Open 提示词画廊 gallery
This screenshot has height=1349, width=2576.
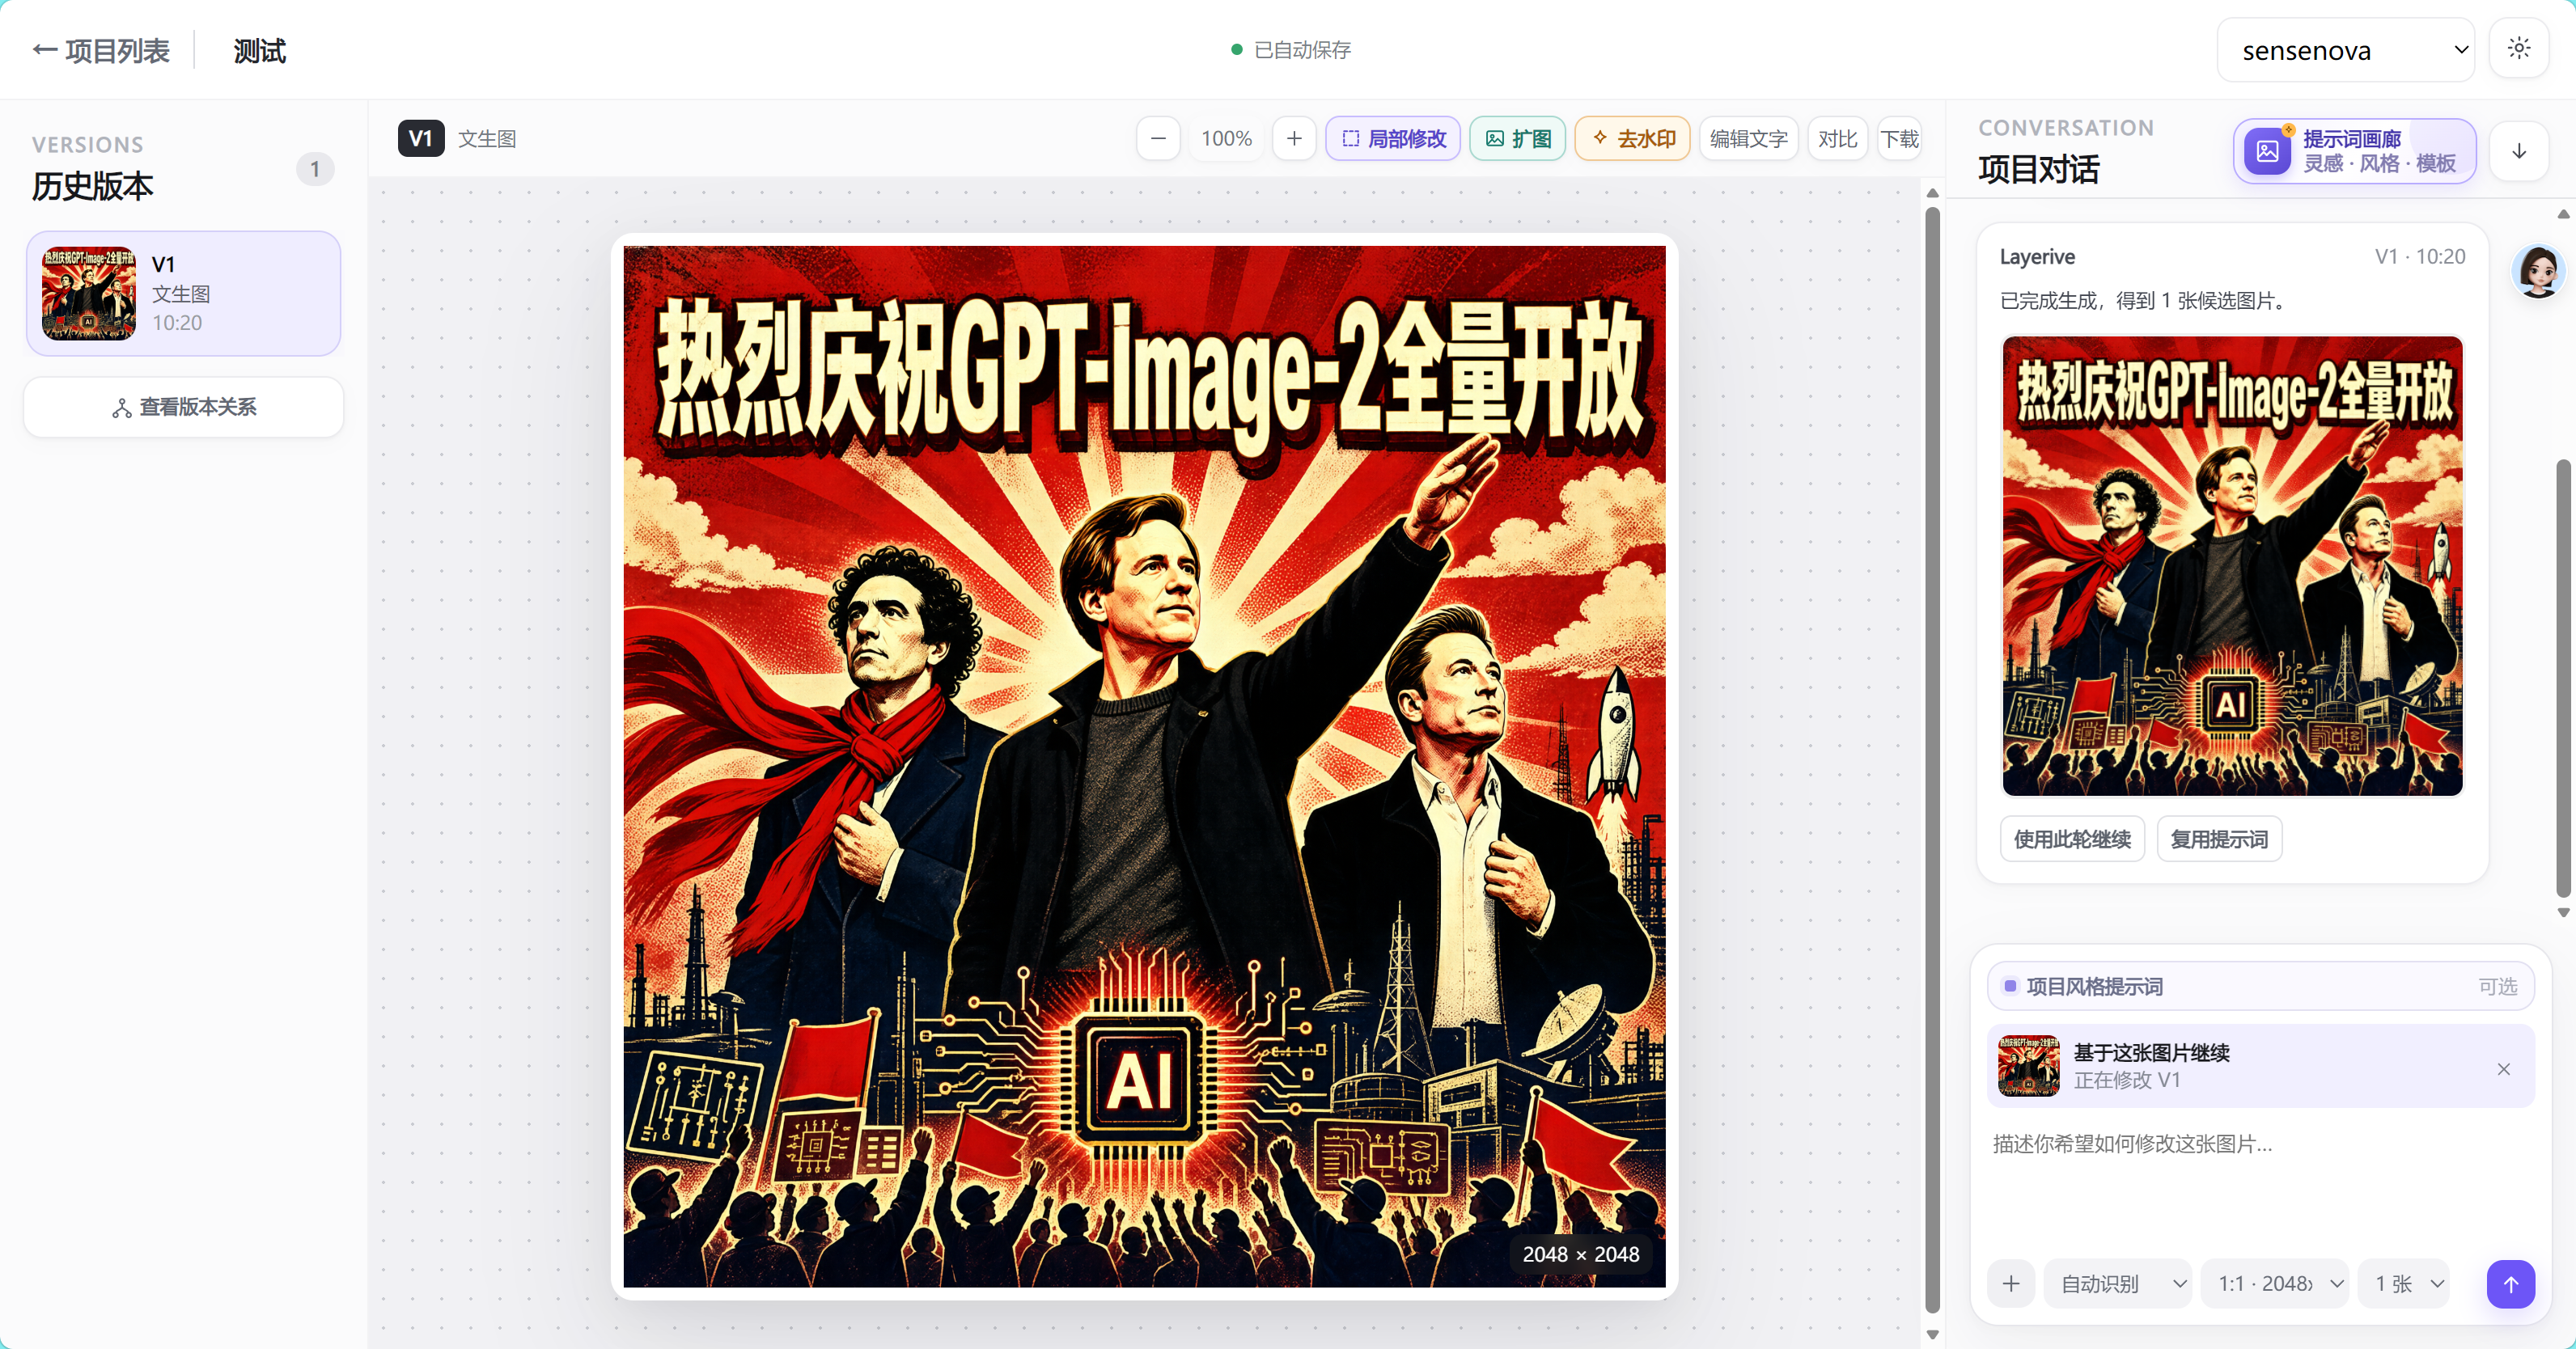(2355, 151)
